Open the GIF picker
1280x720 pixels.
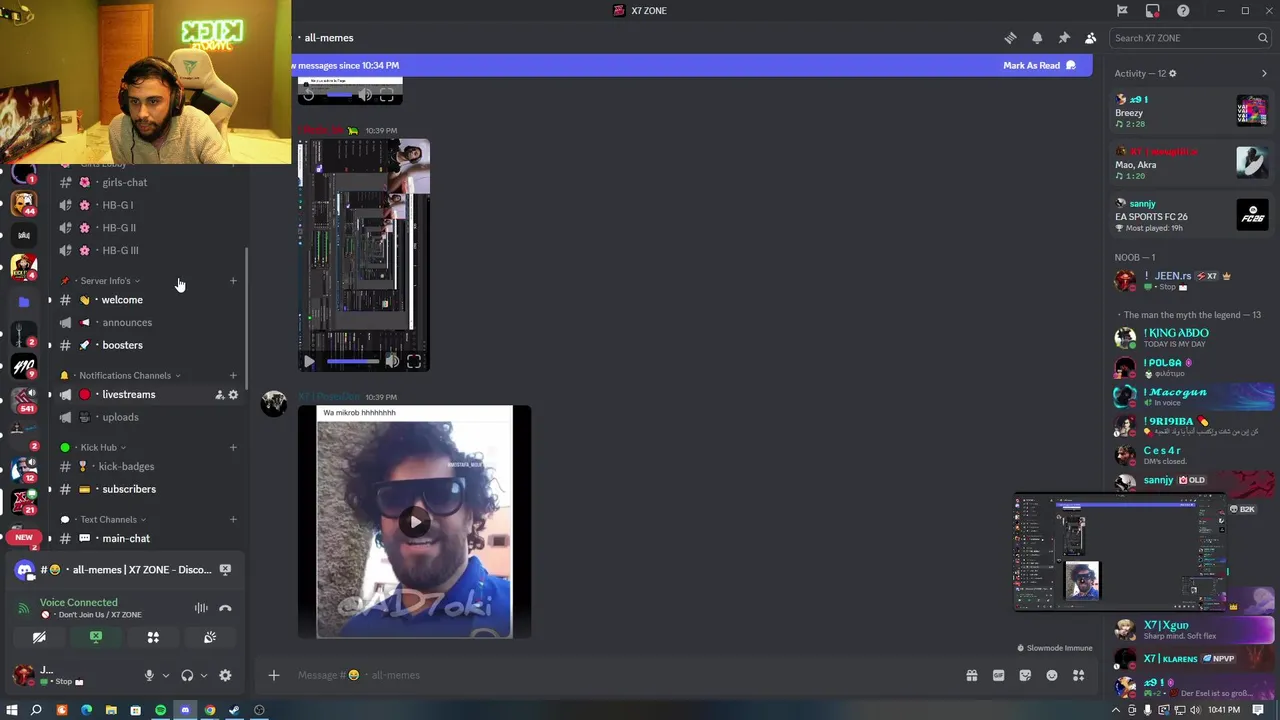[998, 675]
